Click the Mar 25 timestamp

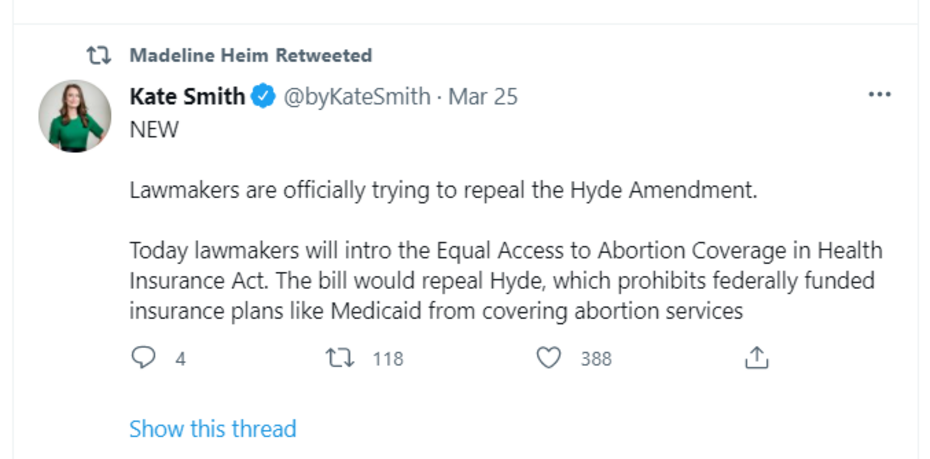pyautogui.click(x=483, y=97)
